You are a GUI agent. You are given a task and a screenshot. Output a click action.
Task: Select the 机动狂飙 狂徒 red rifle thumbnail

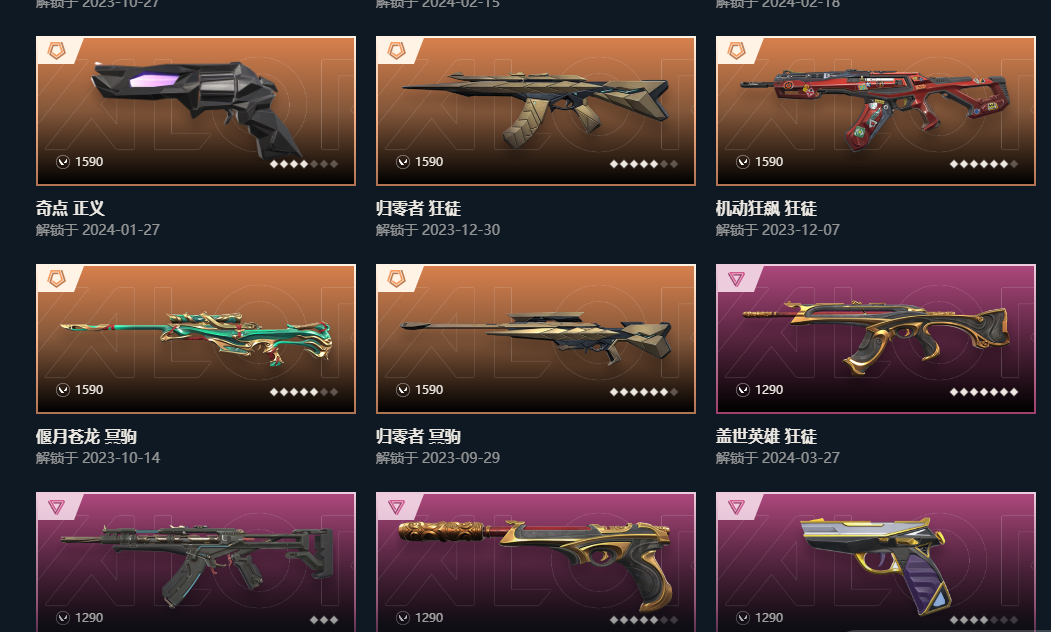[875, 111]
